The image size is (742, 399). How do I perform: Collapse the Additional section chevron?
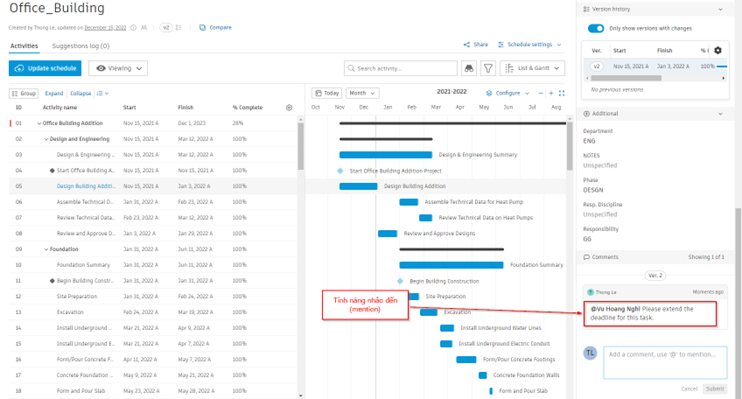coord(720,114)
